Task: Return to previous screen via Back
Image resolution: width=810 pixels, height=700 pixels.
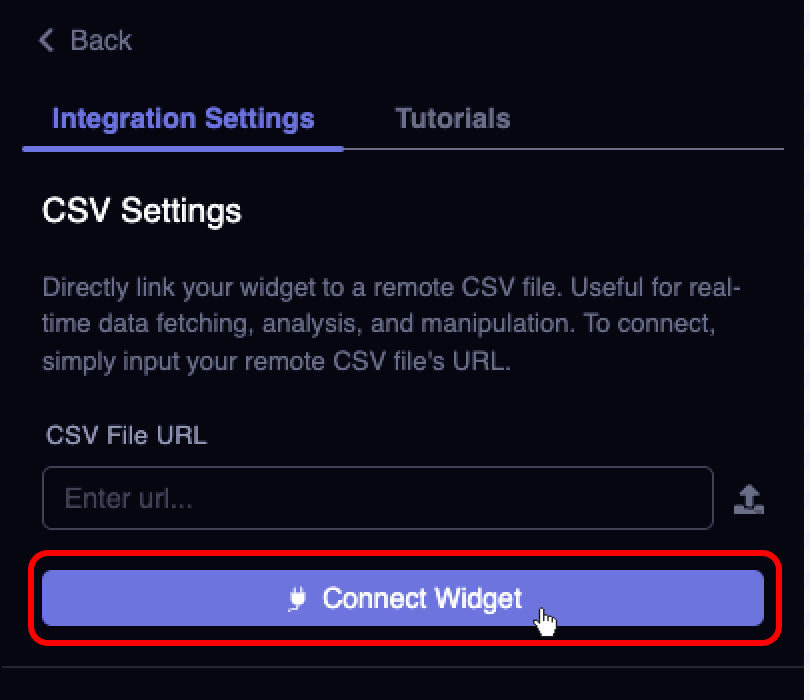Action: (86, 40)
